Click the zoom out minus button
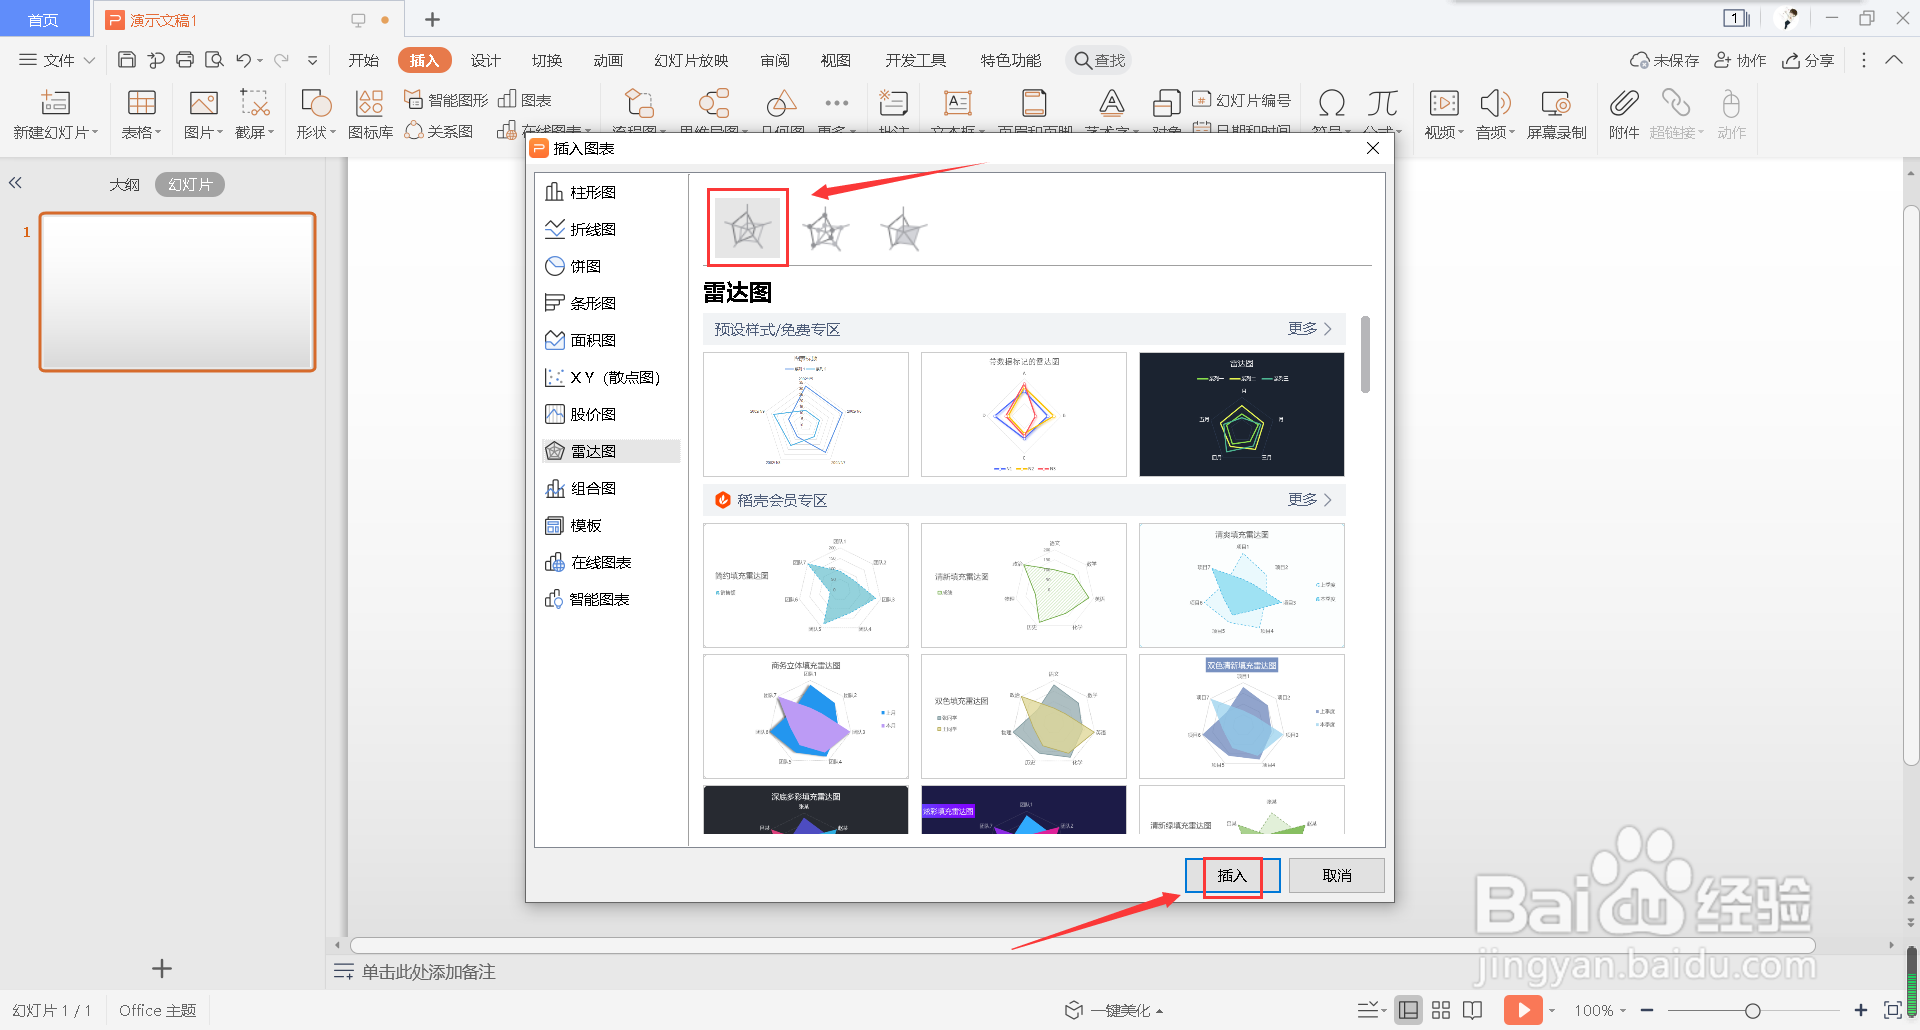Screen dimensions: 1920x1030 [x=1647, y=1010]
